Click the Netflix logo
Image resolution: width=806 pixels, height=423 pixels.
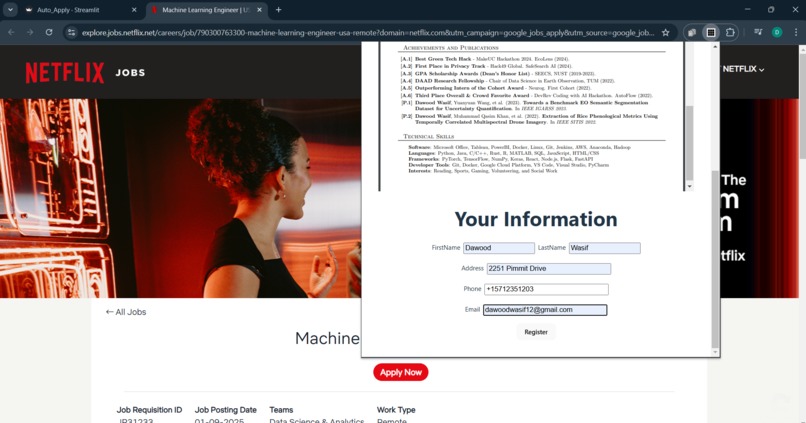click(65, 73)
